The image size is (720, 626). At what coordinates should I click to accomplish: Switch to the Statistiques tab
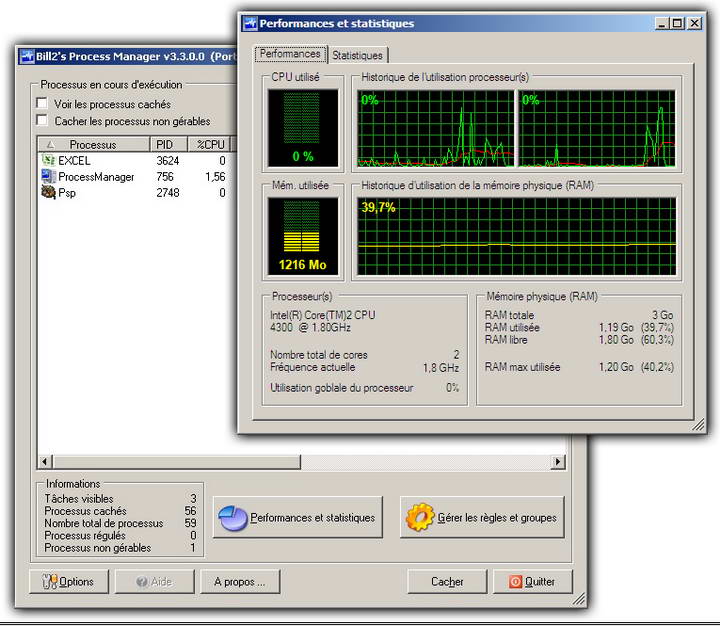coord(357,55)
